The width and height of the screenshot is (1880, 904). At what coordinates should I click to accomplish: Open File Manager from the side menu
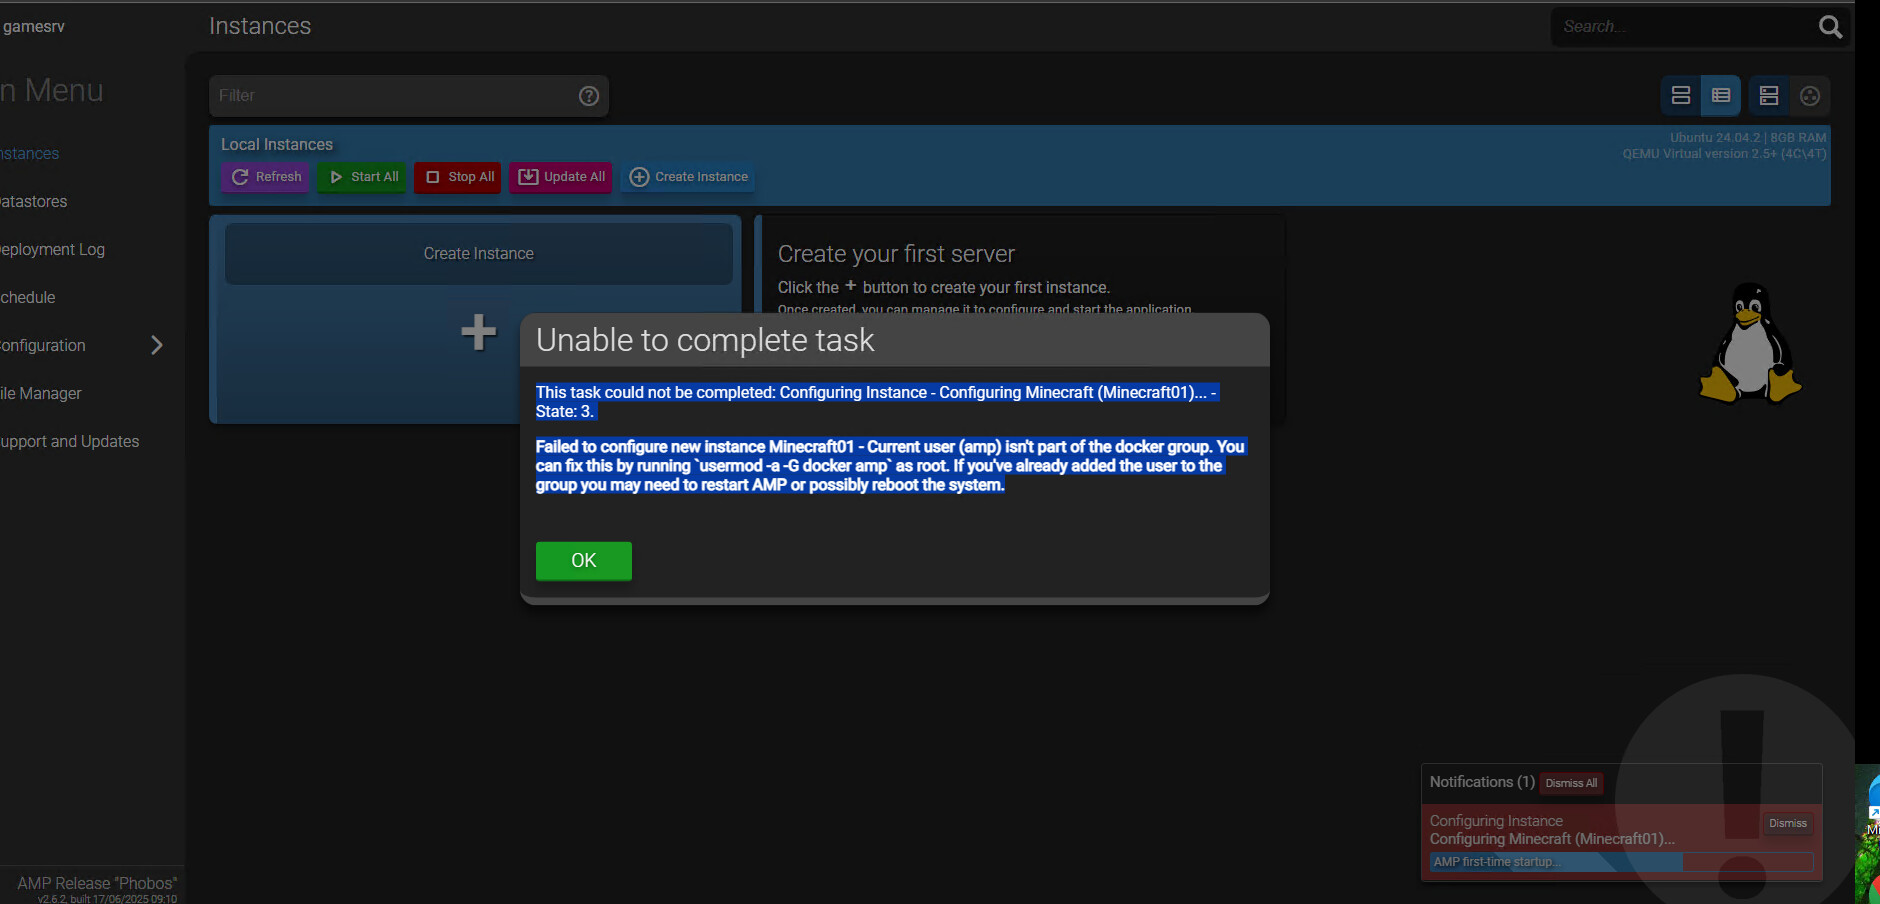41,394
